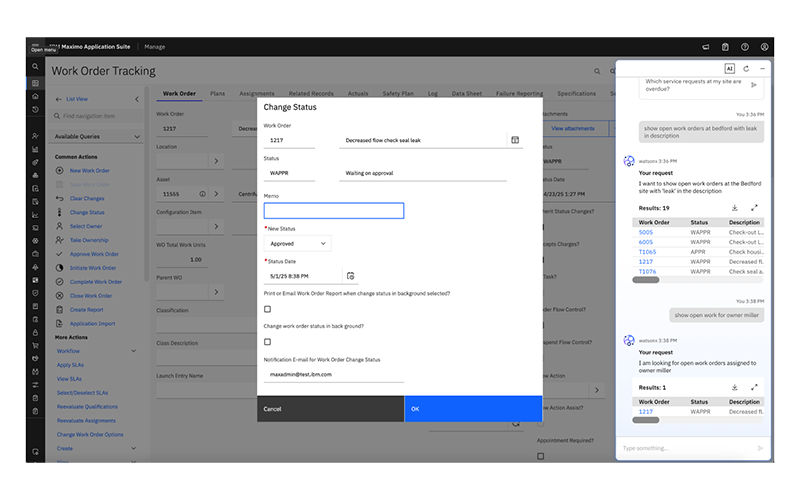The image size is (800, 500).
Task: Open the New Status dropdown
Action: click(x=297, y=243)
